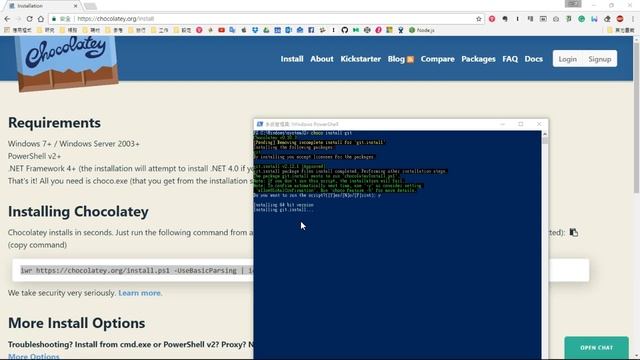Image resolution: width=640 pixels, height=360 pixels.
Task: Open the Kickstarter nav menu item
Action: coord(360,59)
